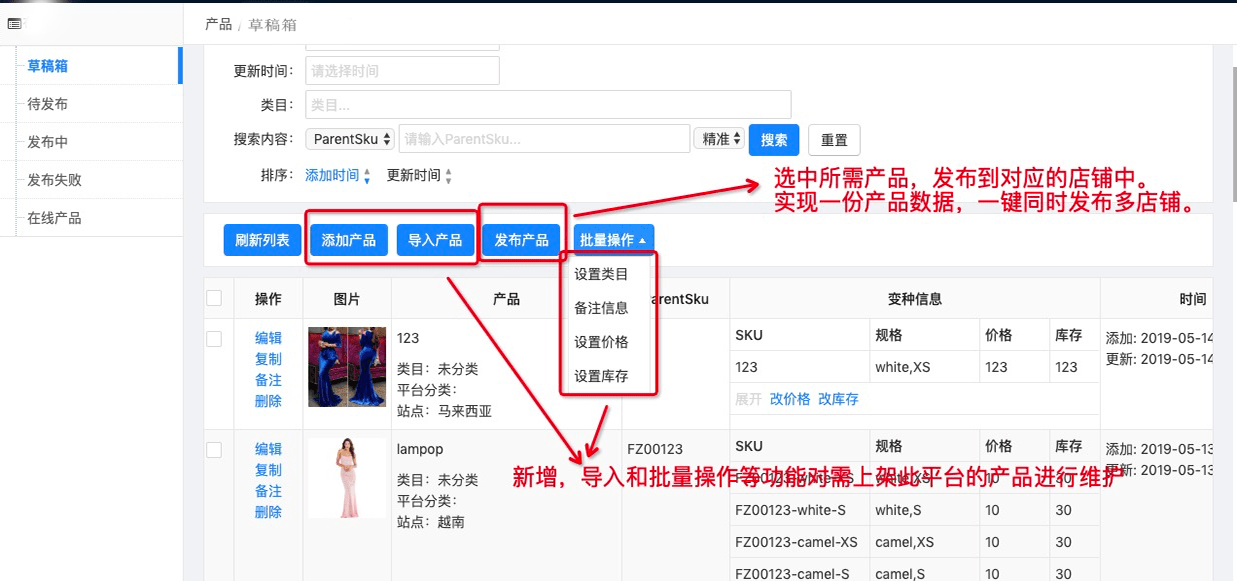The height and width of the screenshot is (581, 1237).
Task: Toggle the select-all checkbox in table header
Action: tap(214, 298)
